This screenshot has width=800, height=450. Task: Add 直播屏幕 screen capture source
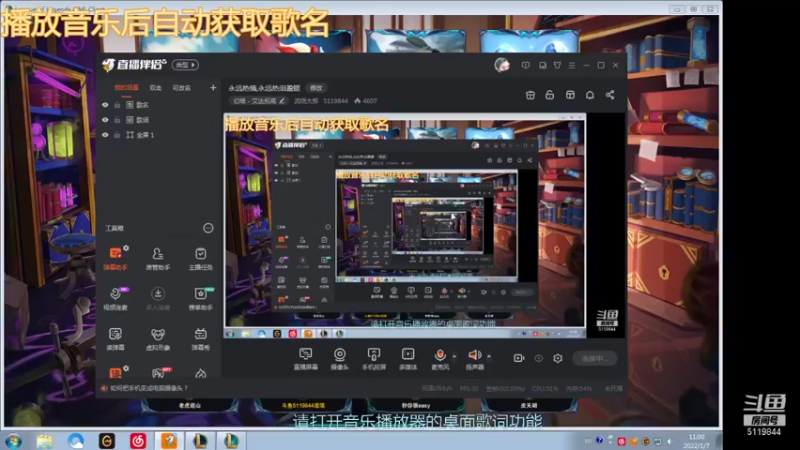click(306, 359)
